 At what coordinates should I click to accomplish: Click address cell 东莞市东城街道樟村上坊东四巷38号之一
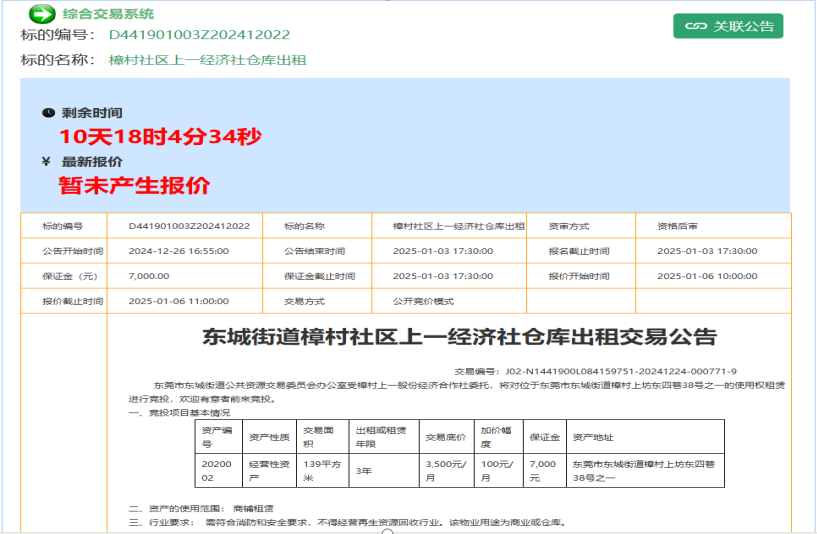pyautogui.click(x=646, y=471)
